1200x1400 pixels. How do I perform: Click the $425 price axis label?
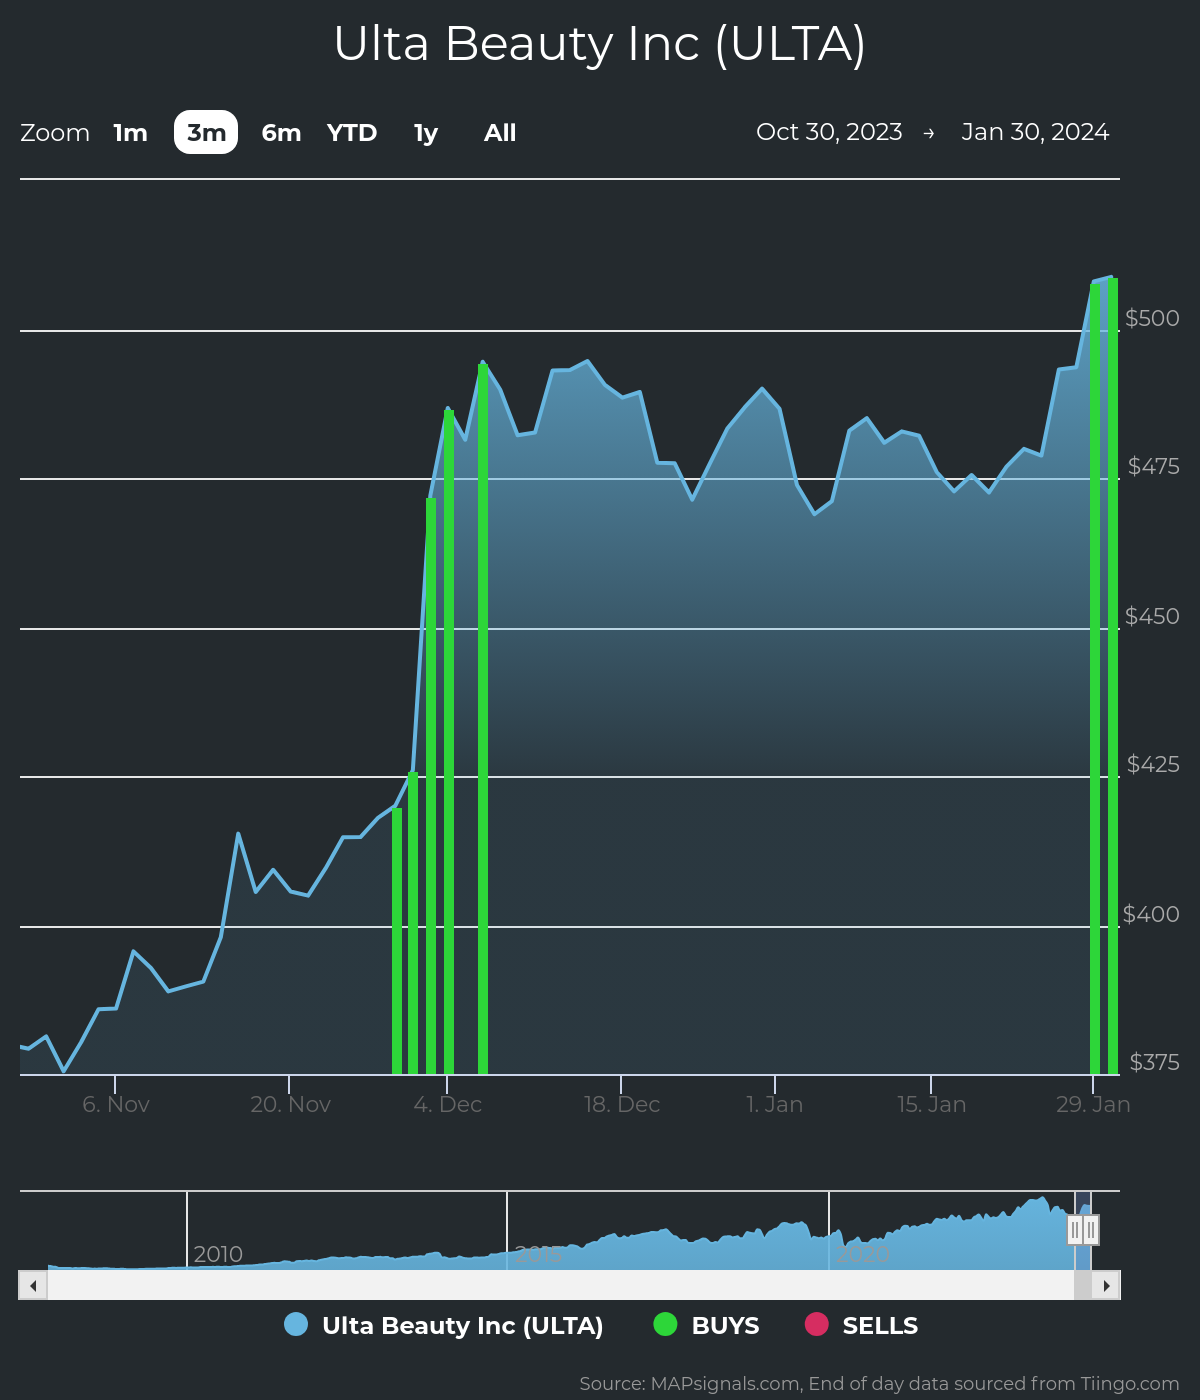[x=1153, y=764]
